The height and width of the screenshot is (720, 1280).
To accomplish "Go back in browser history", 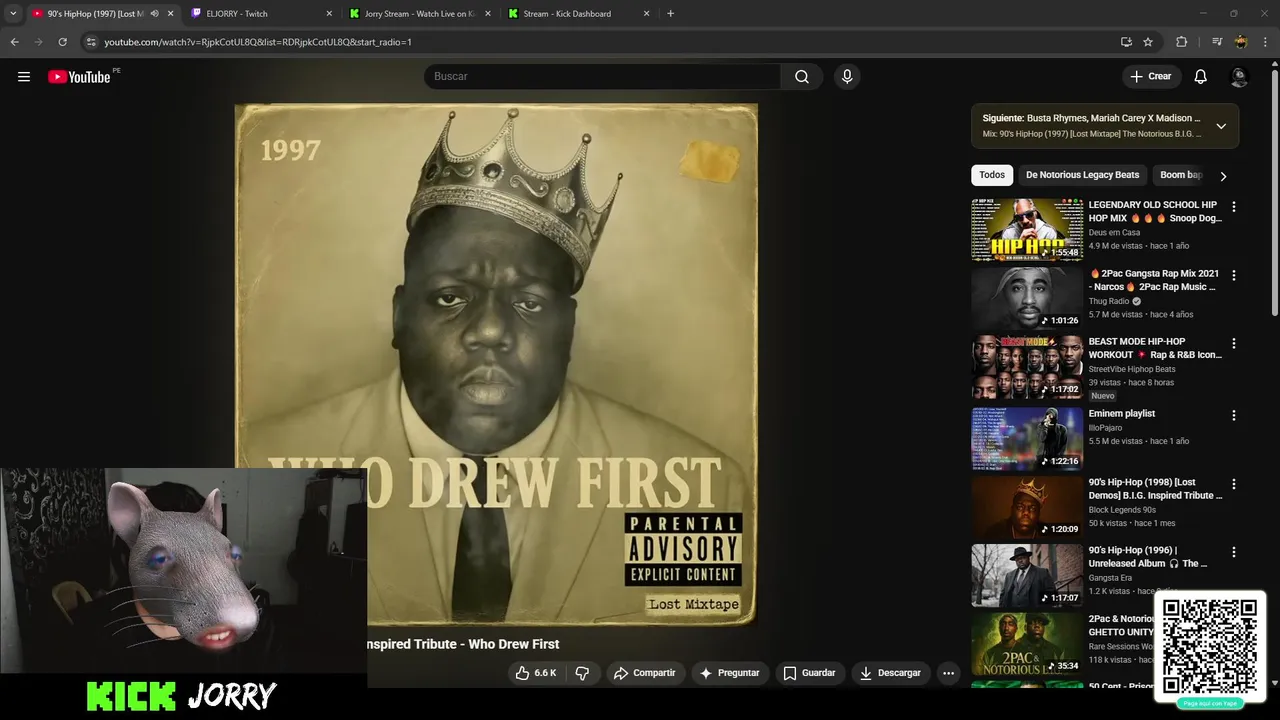I will tap(14, 42).
